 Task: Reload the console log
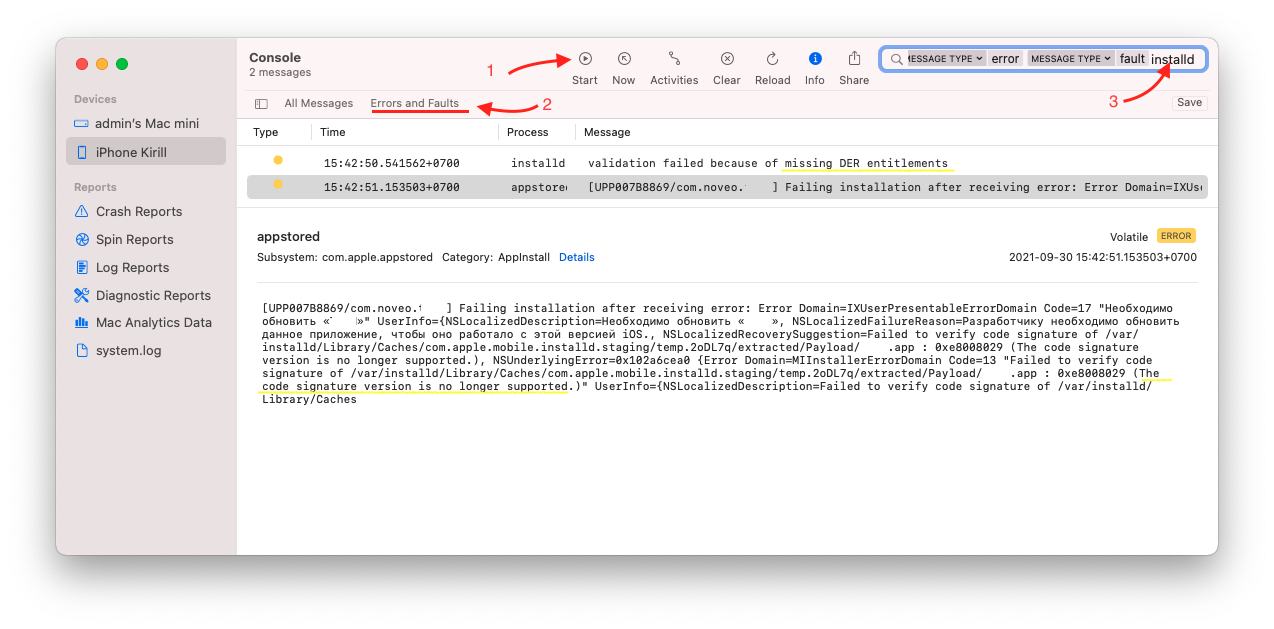coord(772,60)
